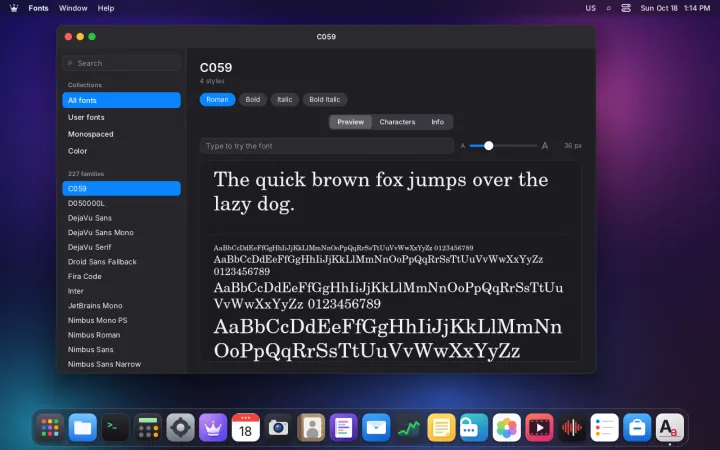Screen dimensions: 720x450
Task: Select the Droid Sans Fallback family
Action: (121, 262)
